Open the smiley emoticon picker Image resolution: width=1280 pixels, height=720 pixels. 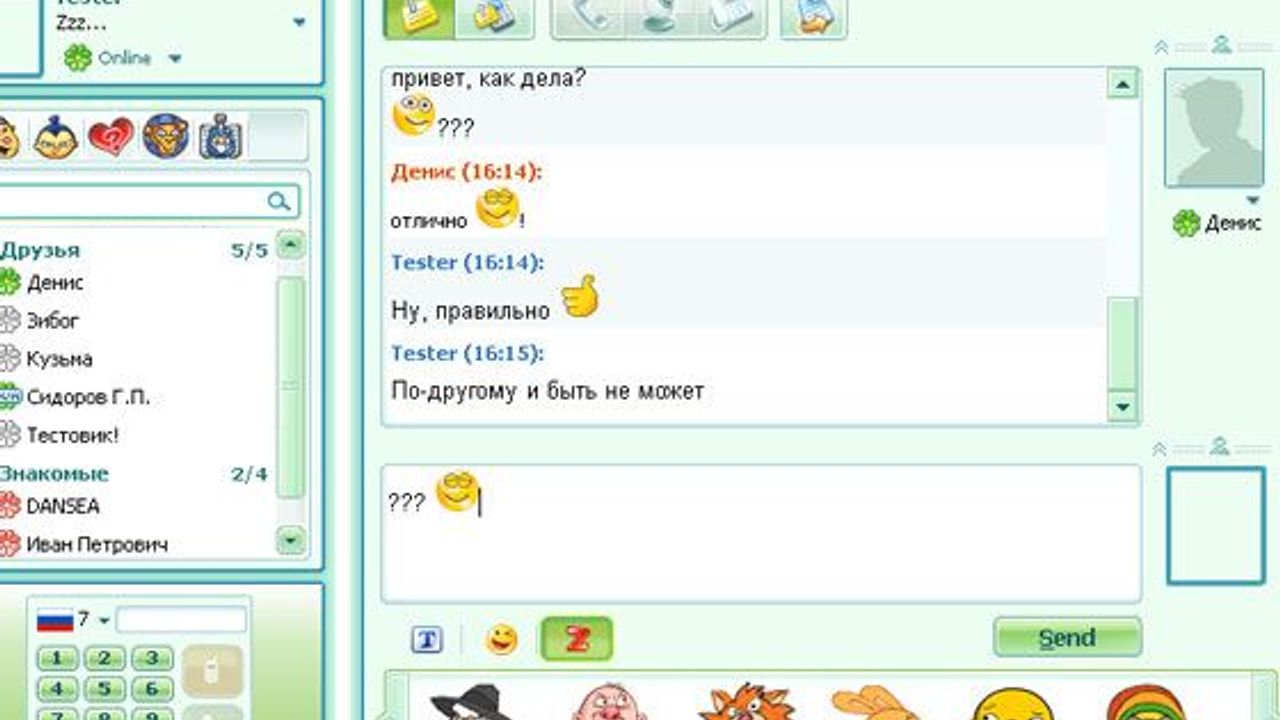click(502, 640)
